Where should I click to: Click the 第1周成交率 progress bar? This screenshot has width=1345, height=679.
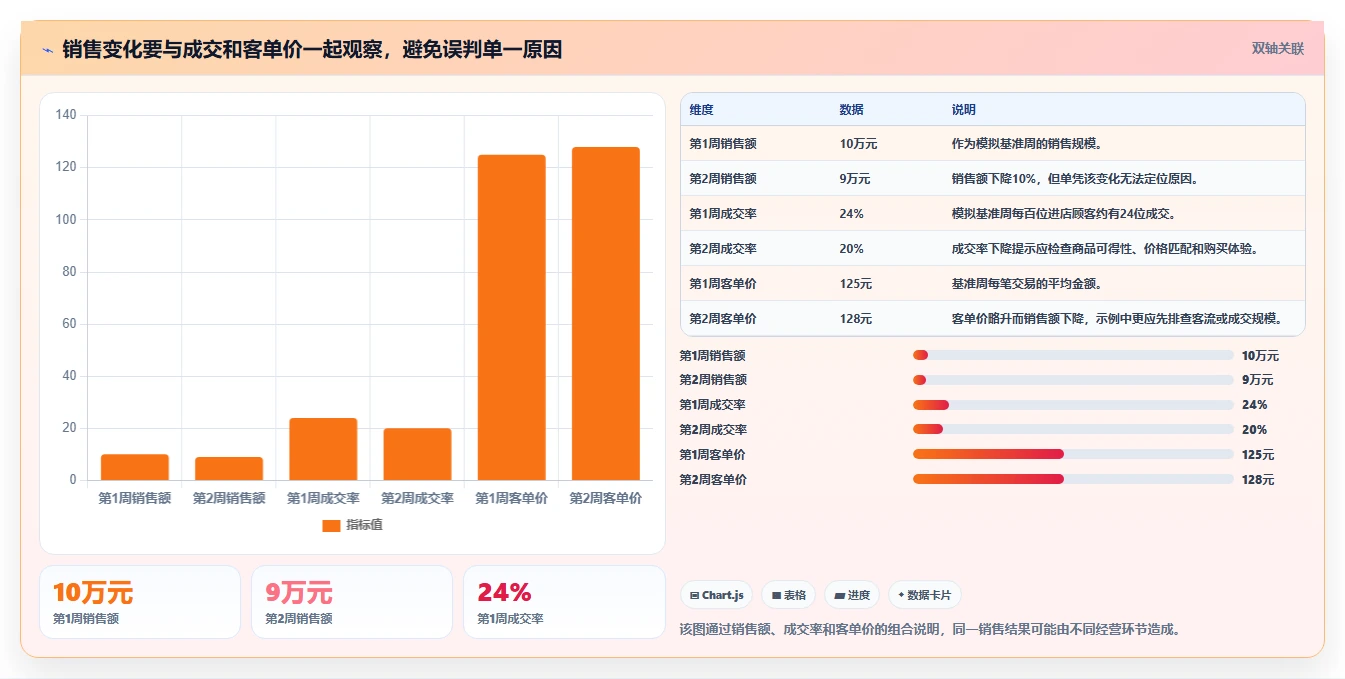(1073, 405)
